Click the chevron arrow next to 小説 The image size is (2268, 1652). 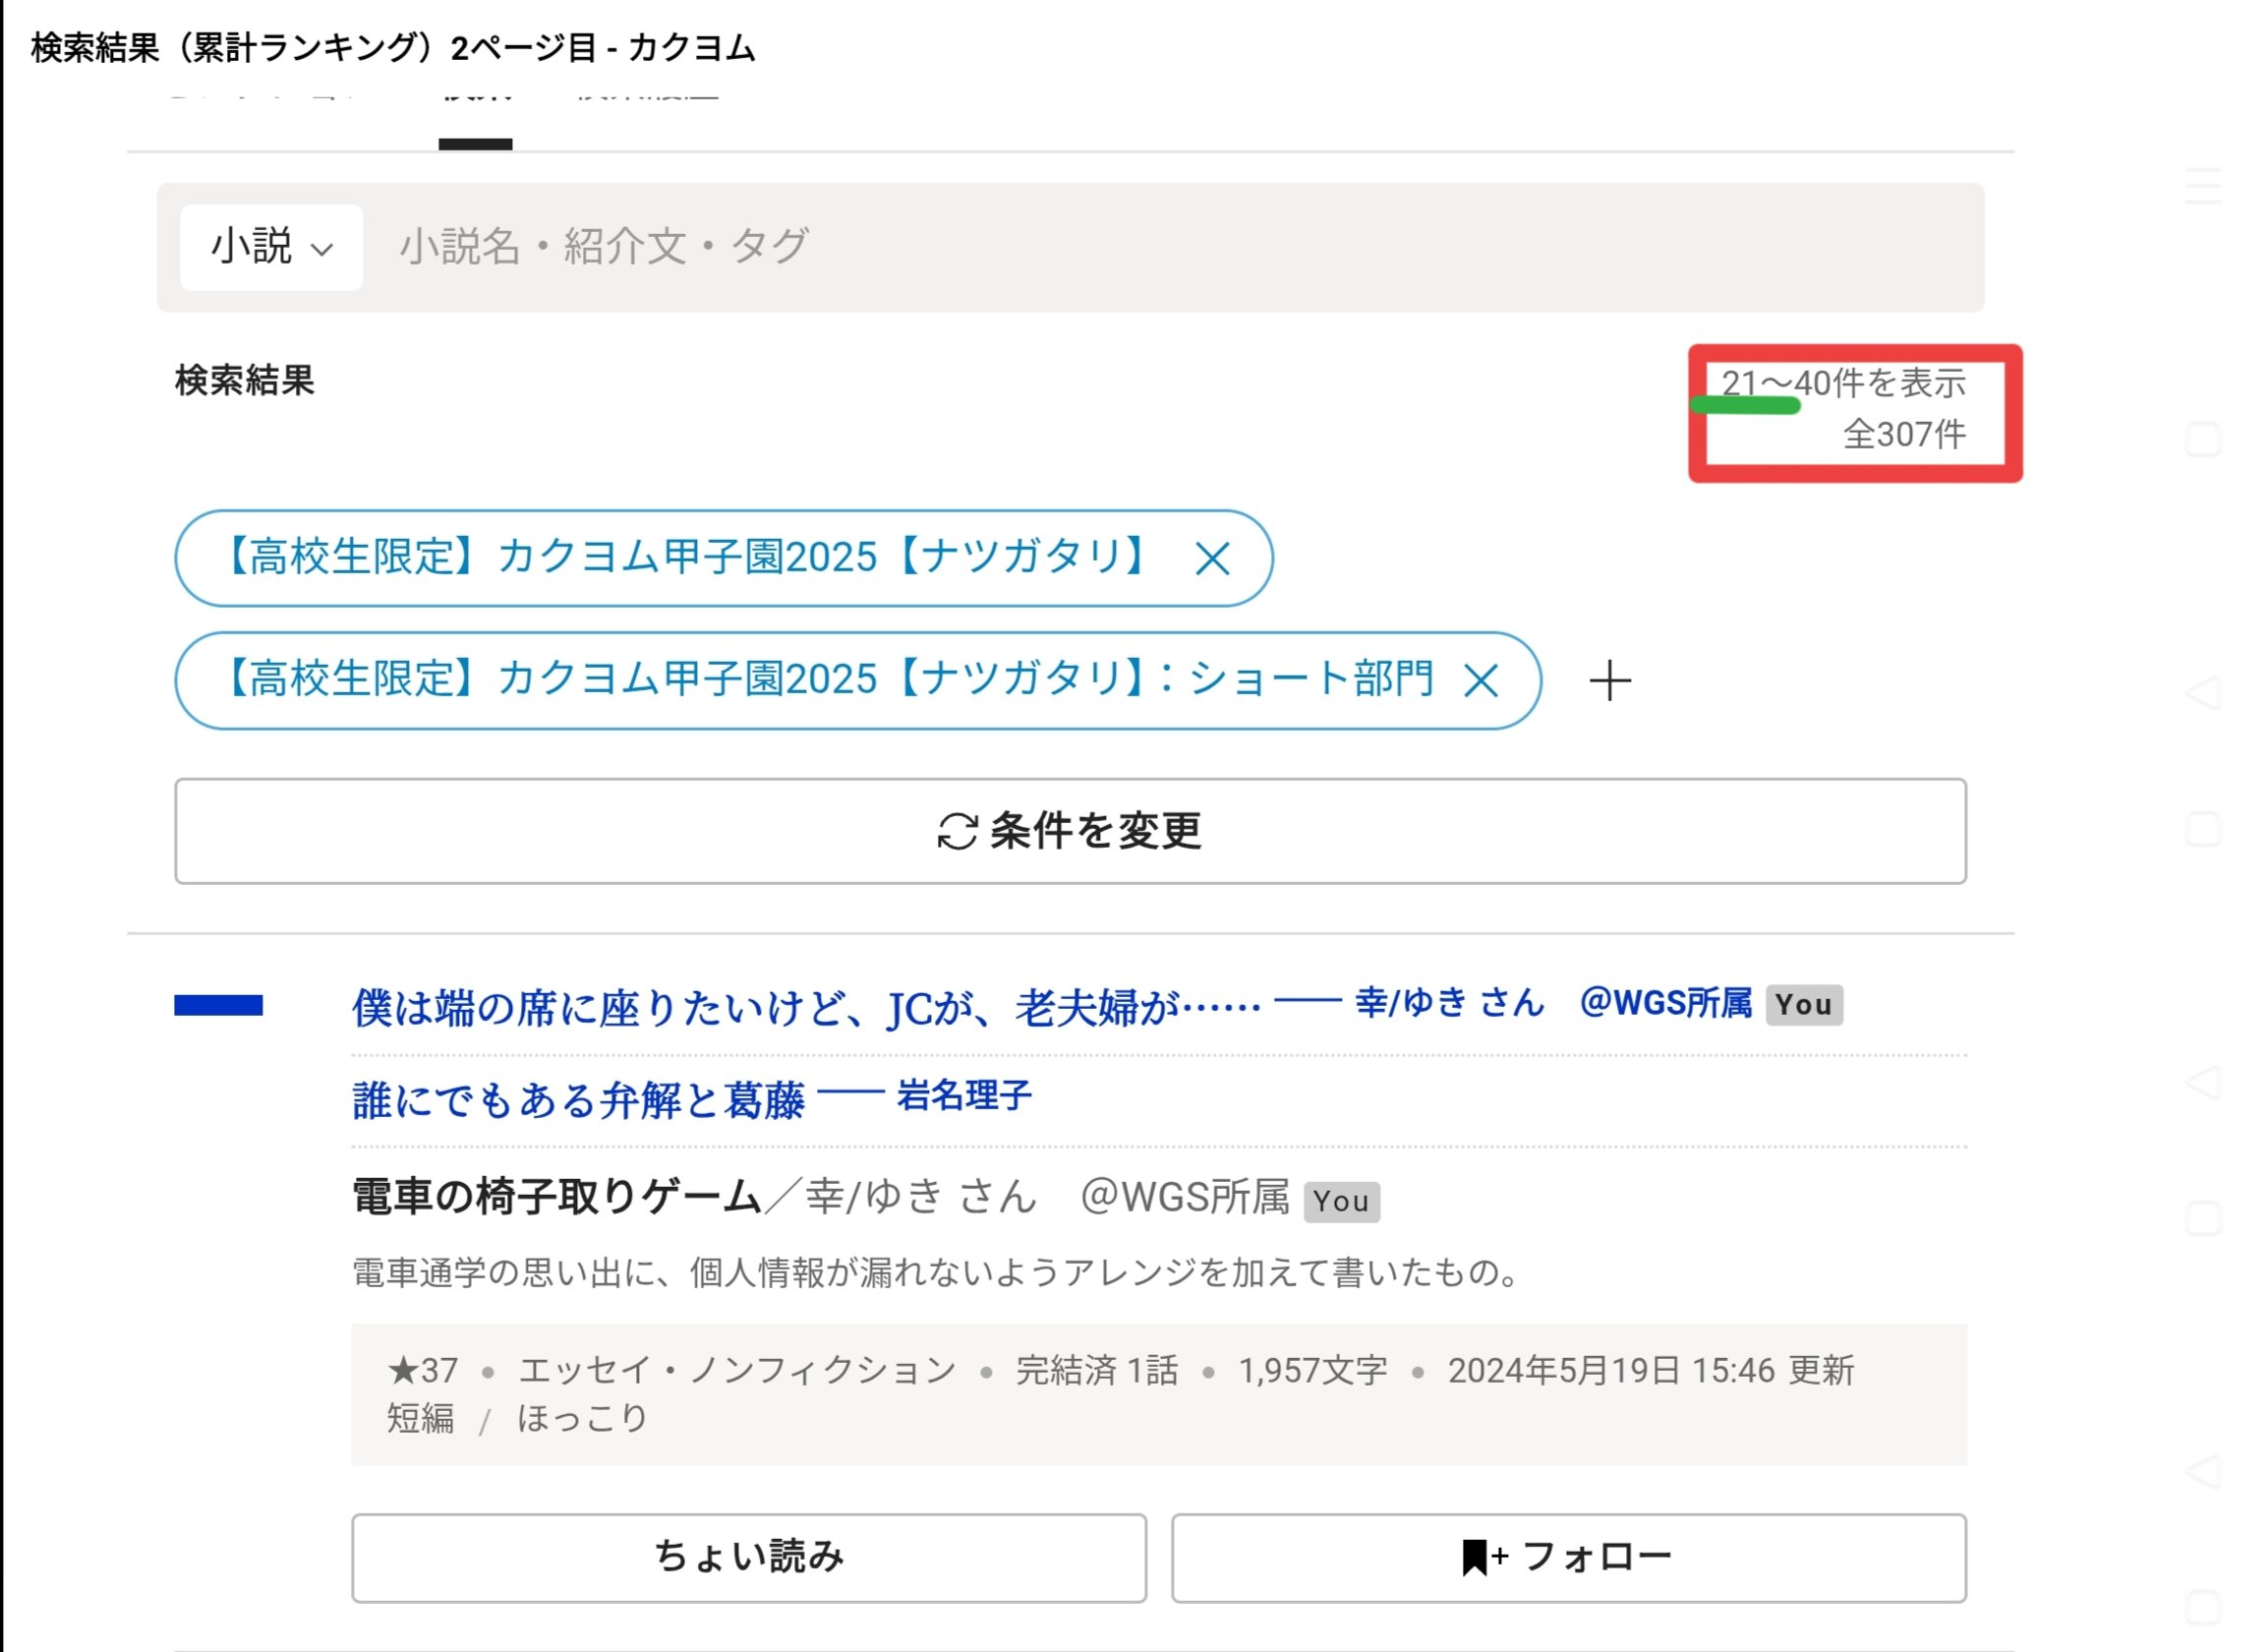tap(322, 249)
